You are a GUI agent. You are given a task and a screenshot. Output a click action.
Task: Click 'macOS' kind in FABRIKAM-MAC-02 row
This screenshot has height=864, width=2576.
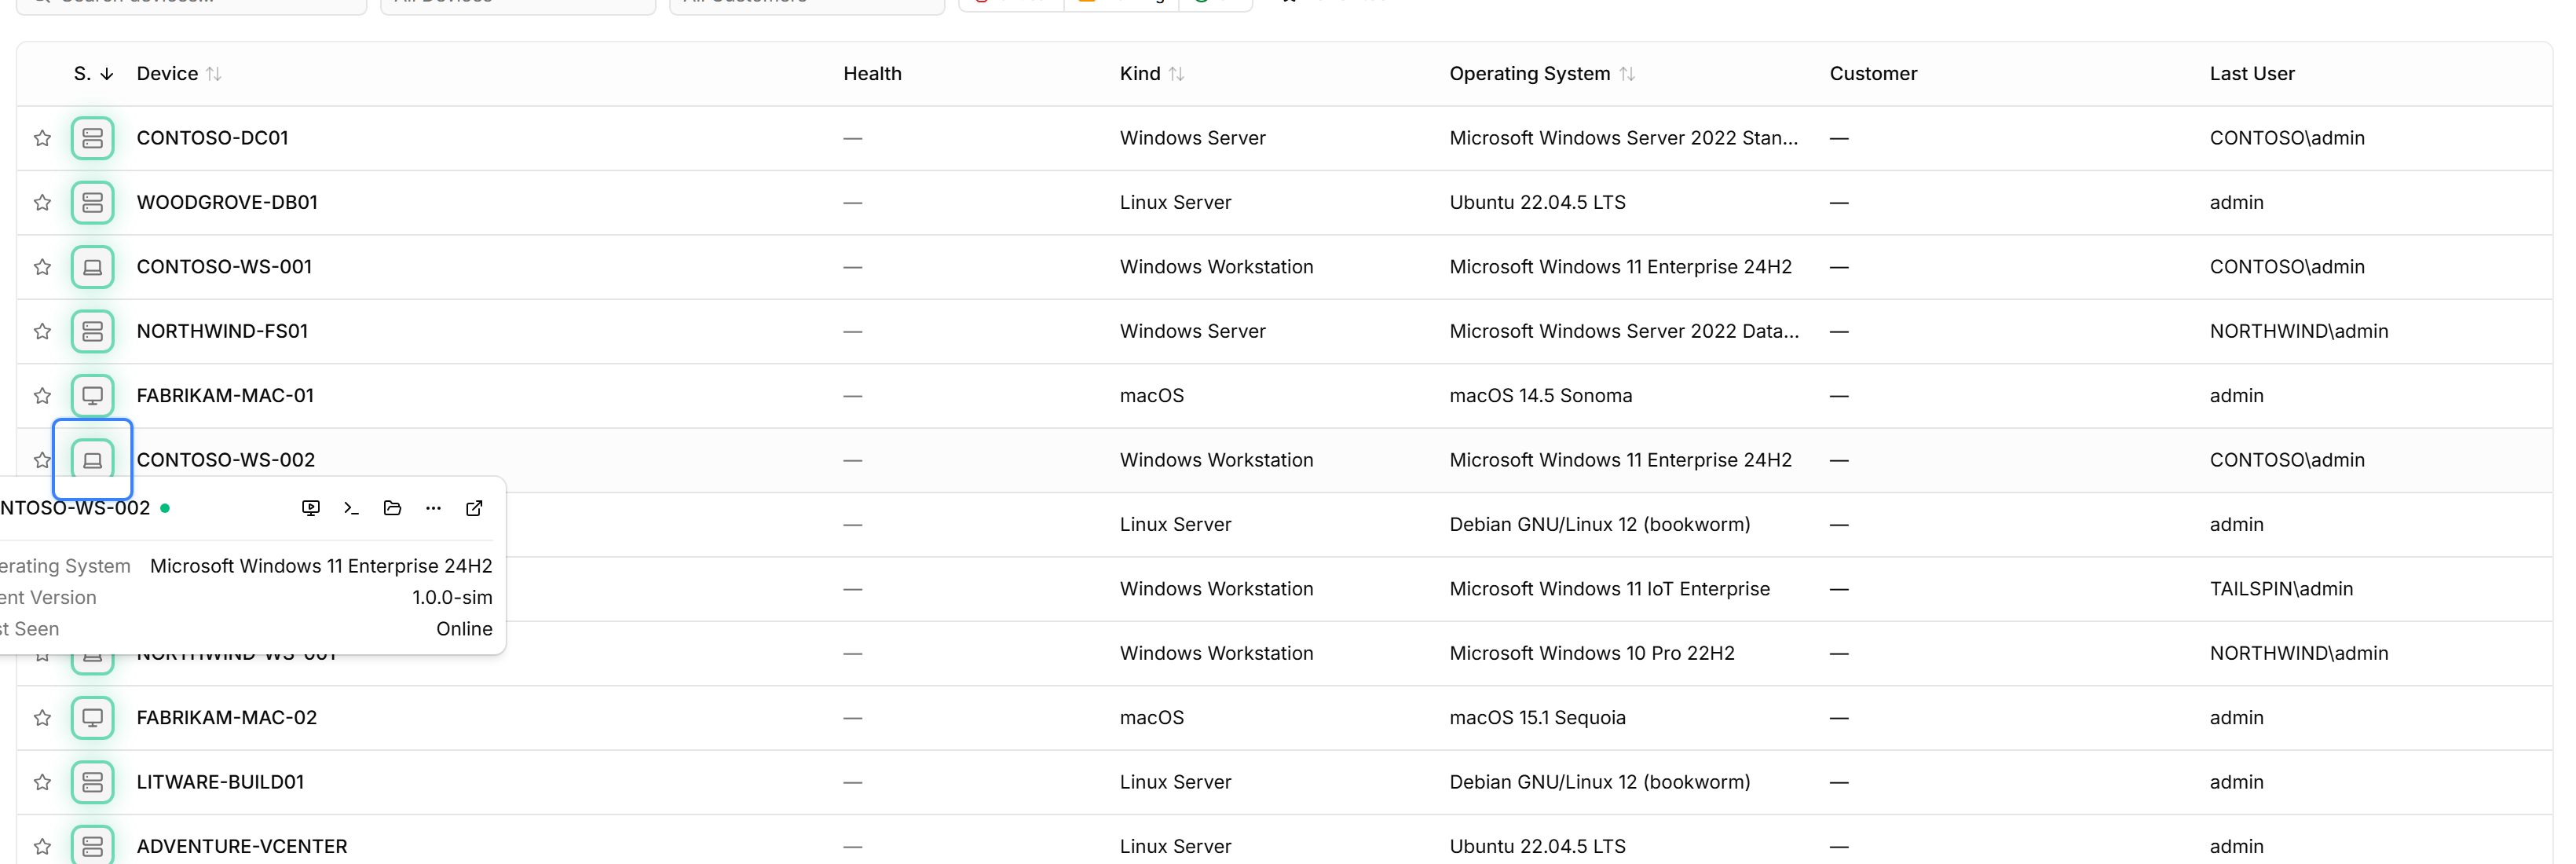[x=1151, y=718]
